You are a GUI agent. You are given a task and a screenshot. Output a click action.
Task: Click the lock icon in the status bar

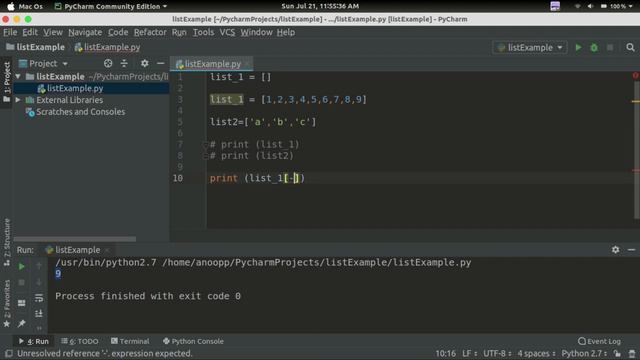pos(617,353)
